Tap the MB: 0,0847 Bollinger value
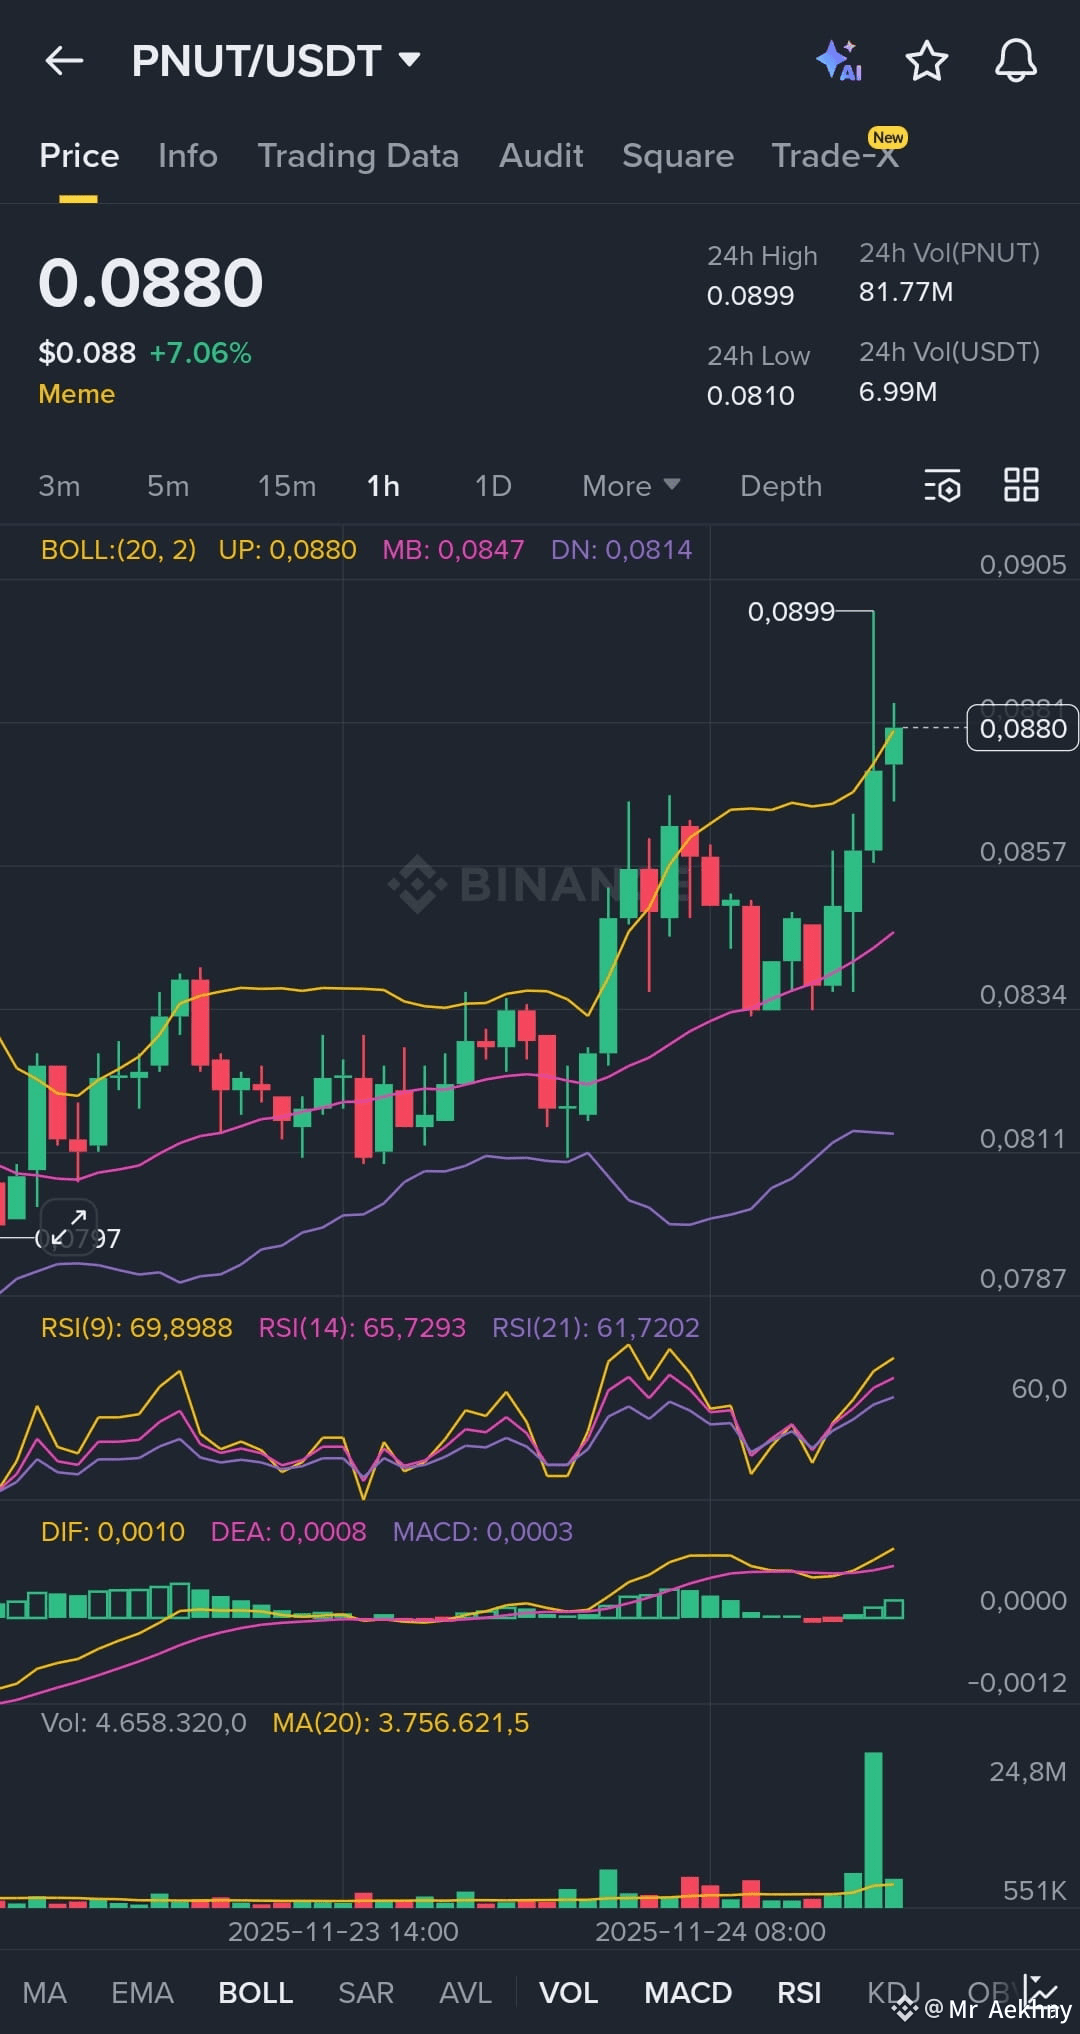The height and width of the screenshot is (2034, 1080). point(453,550)
